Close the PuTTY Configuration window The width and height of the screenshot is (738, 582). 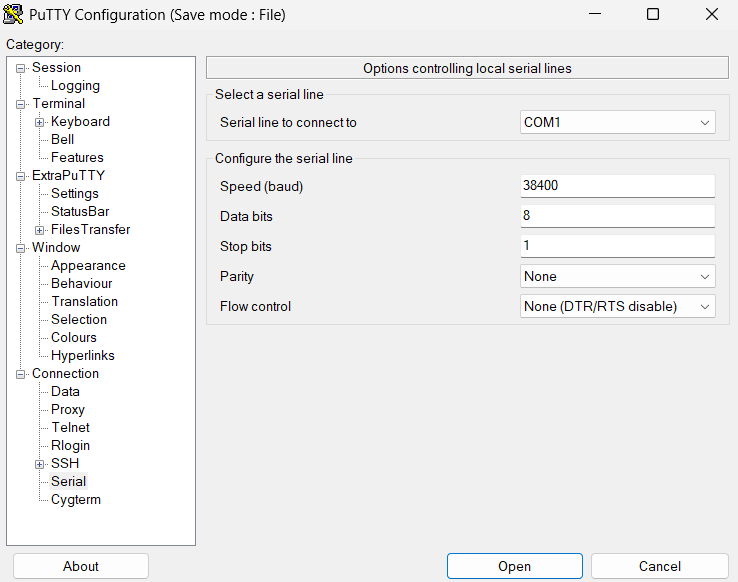tap(711, 14)
